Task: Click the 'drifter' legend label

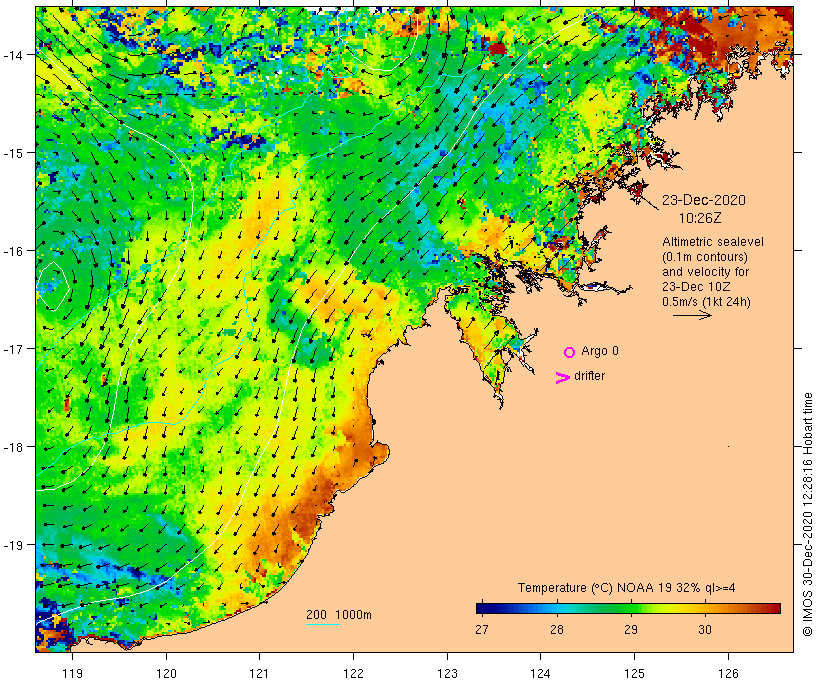Action: (x=589, y=376)
